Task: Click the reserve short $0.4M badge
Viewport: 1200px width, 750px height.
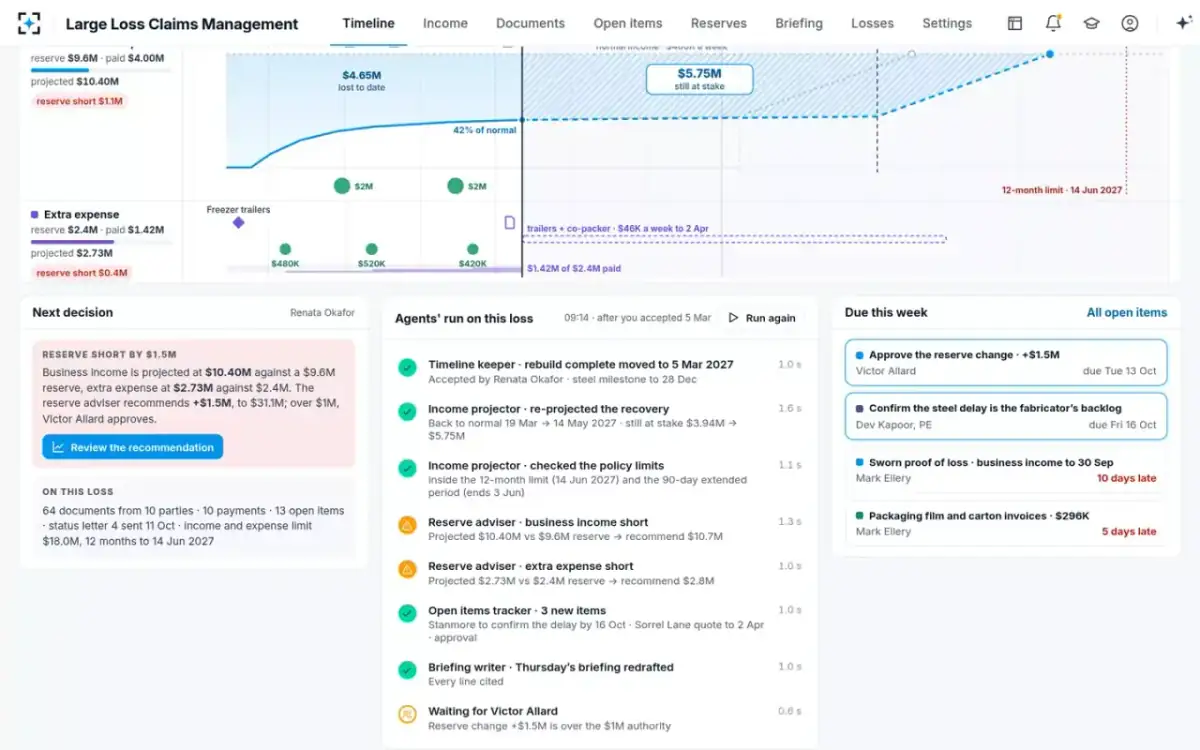Action: pos(81,273)
